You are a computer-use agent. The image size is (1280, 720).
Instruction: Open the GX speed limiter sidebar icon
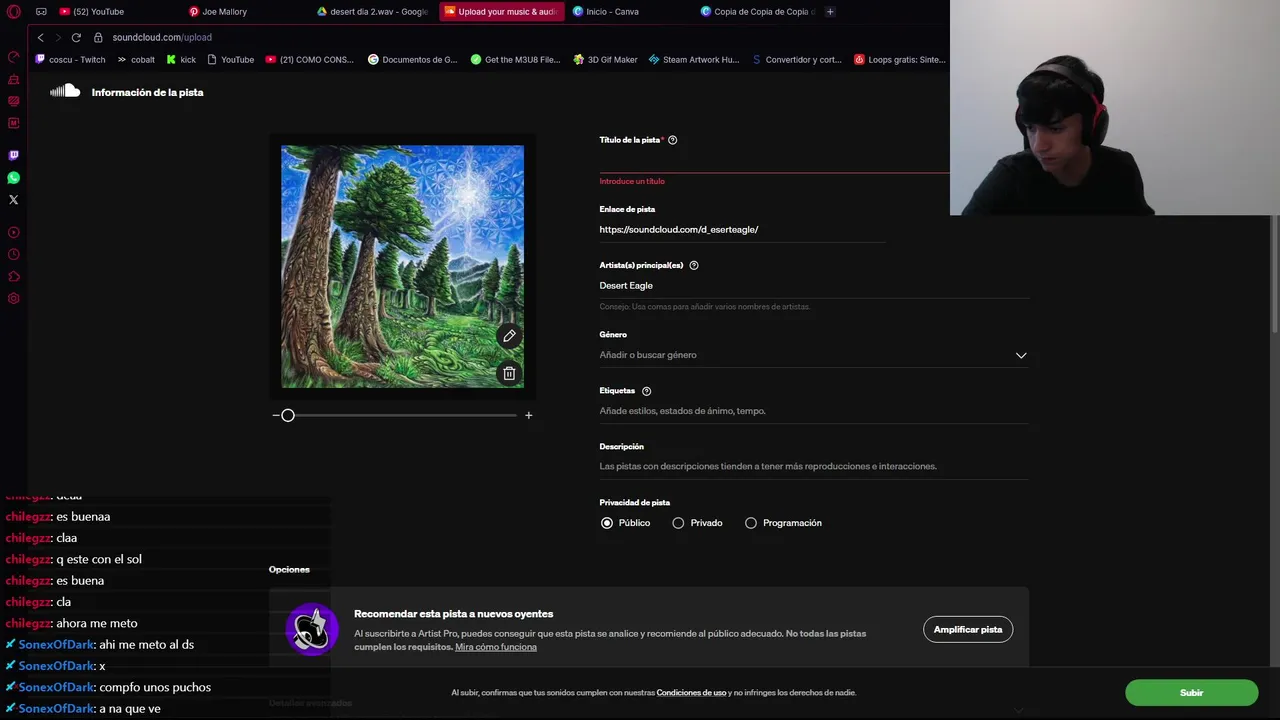coord(13,57)
